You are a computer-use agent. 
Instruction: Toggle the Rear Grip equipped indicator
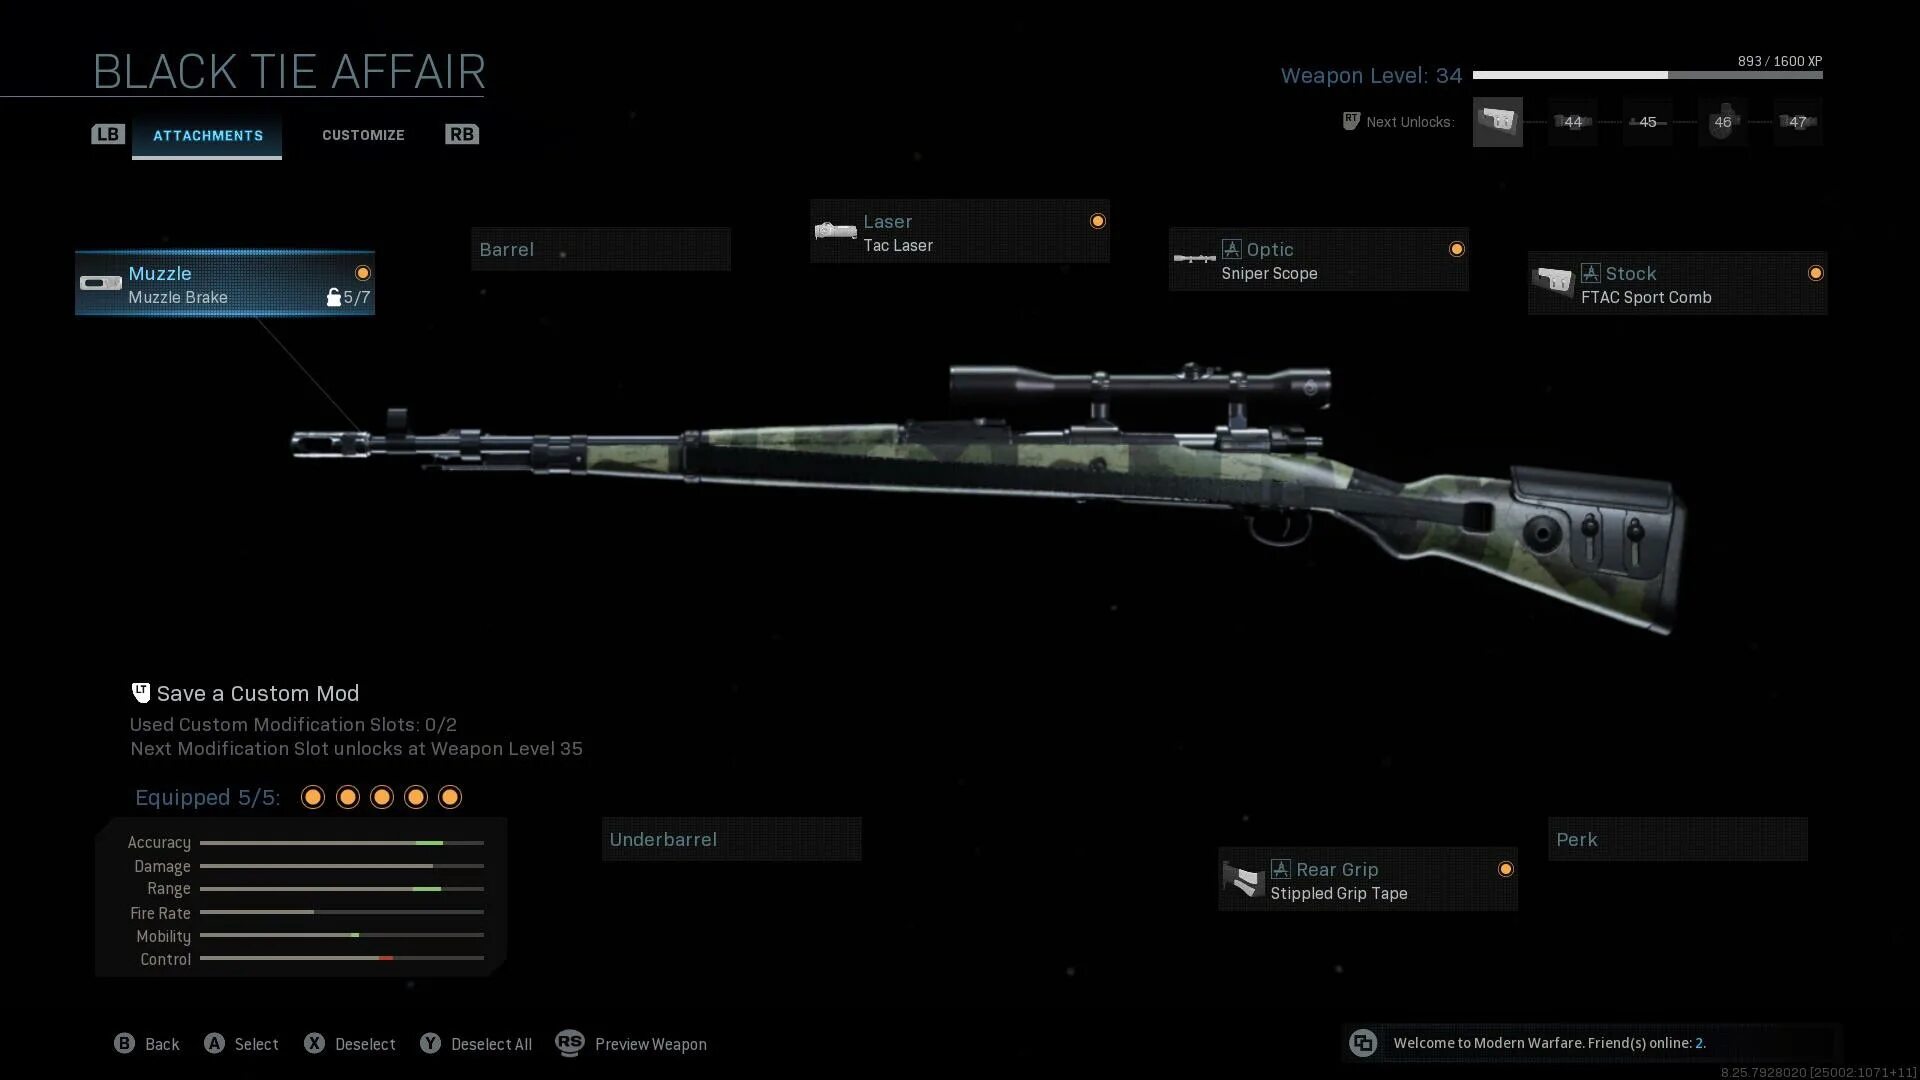coord(1506,869)
